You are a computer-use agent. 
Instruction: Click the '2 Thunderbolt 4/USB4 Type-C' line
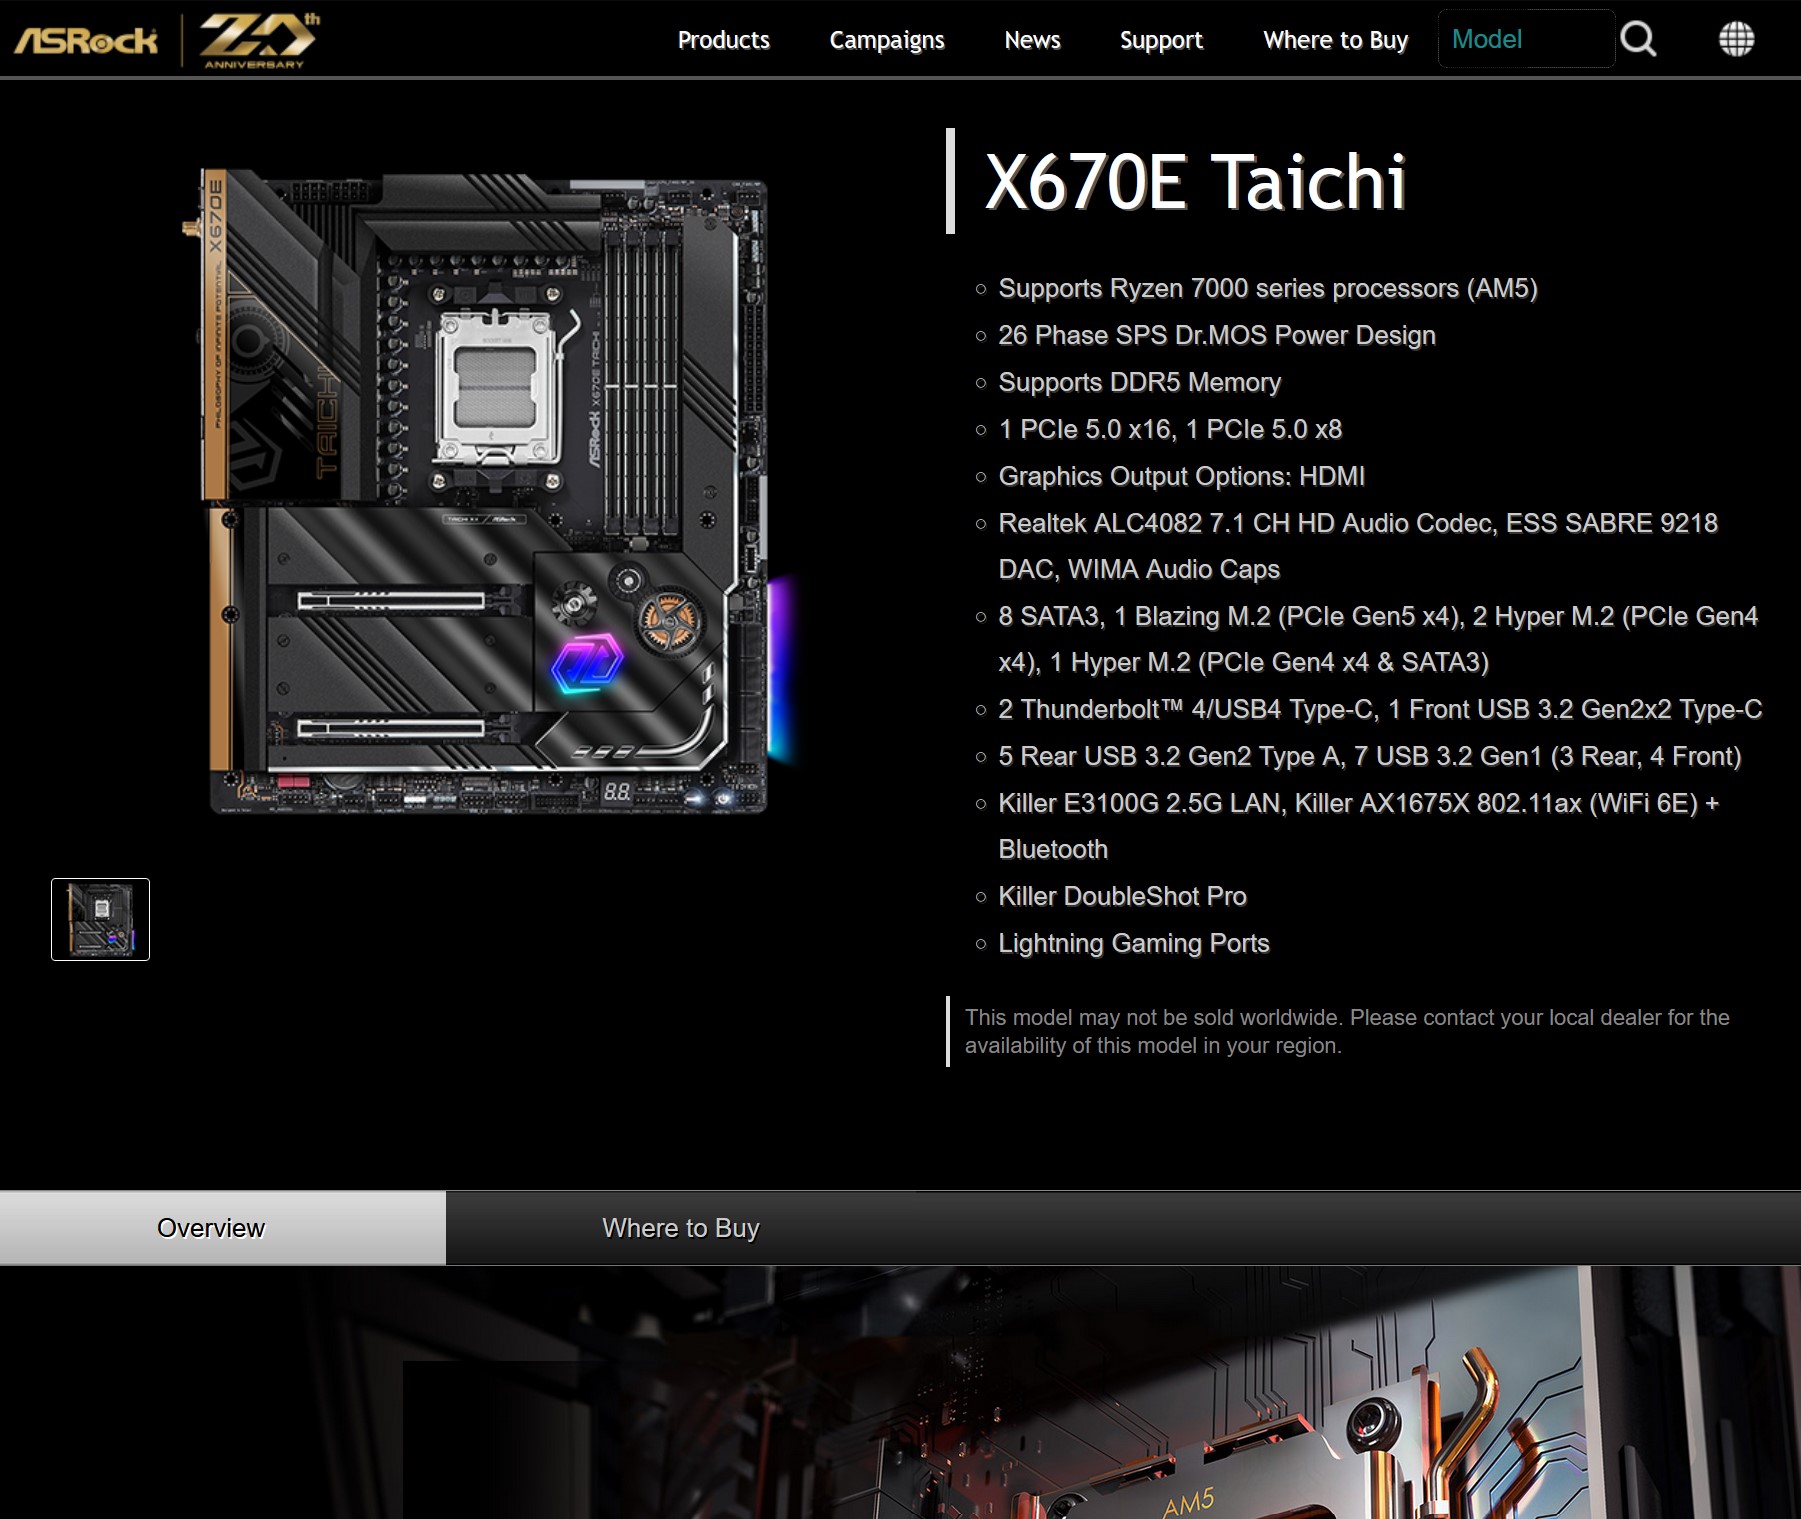click(x=1380, y=709)
